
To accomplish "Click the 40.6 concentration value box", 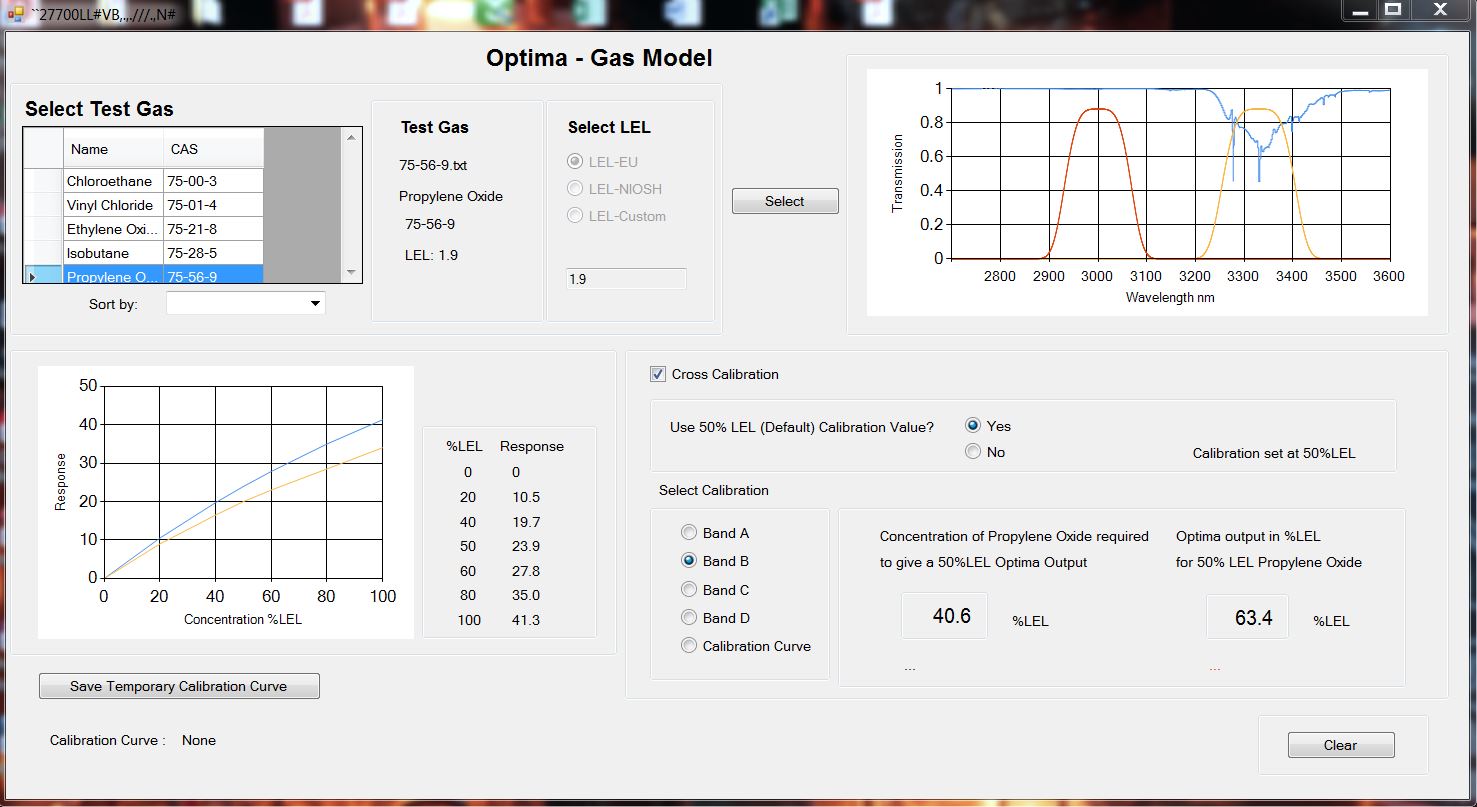I will pos(945,616).
